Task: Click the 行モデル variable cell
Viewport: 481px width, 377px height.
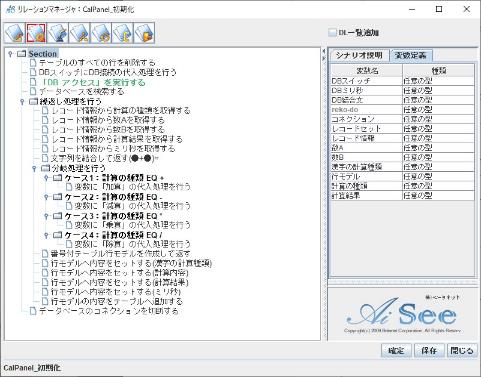Action: [367, 177]
